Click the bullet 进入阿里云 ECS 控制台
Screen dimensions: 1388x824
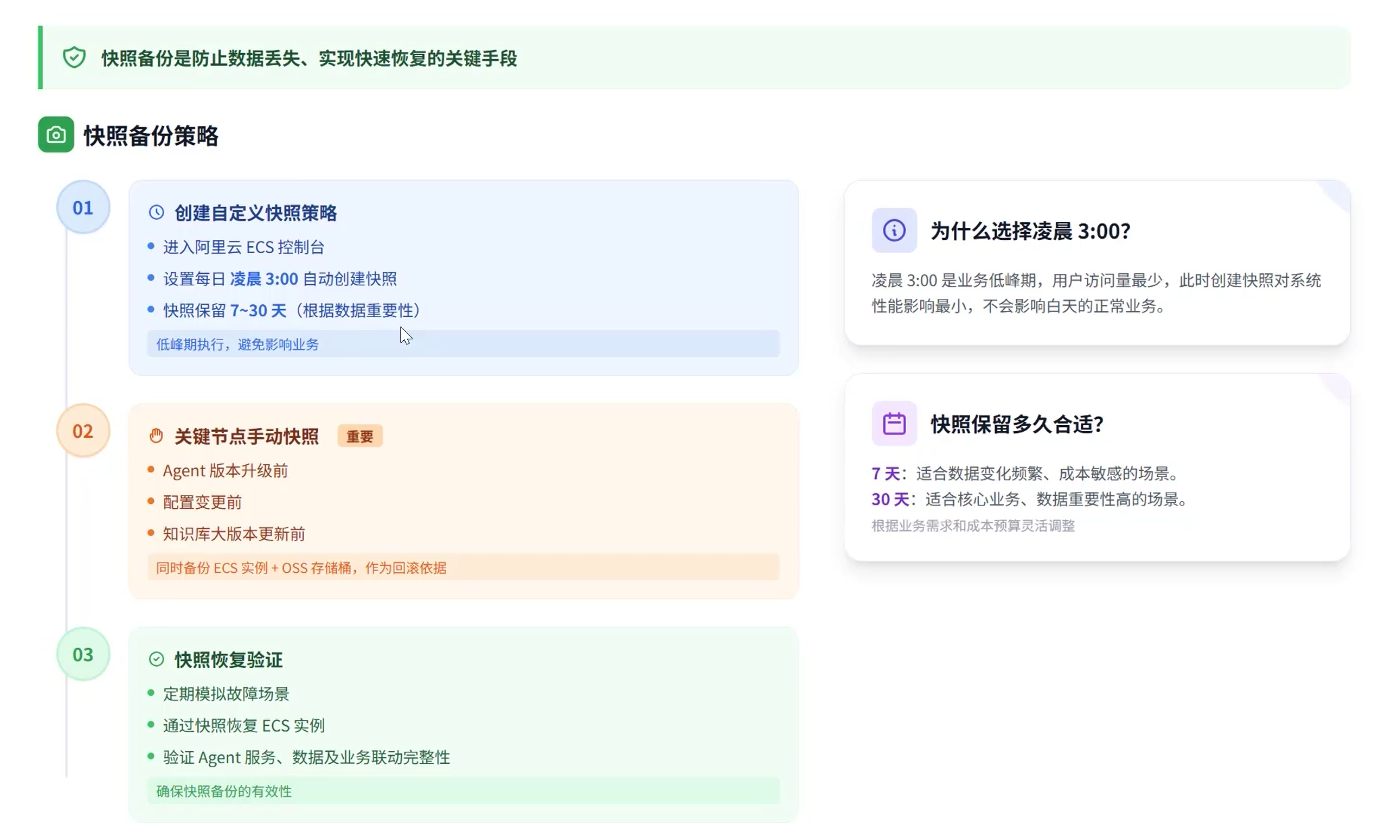(x=244, y=247)
